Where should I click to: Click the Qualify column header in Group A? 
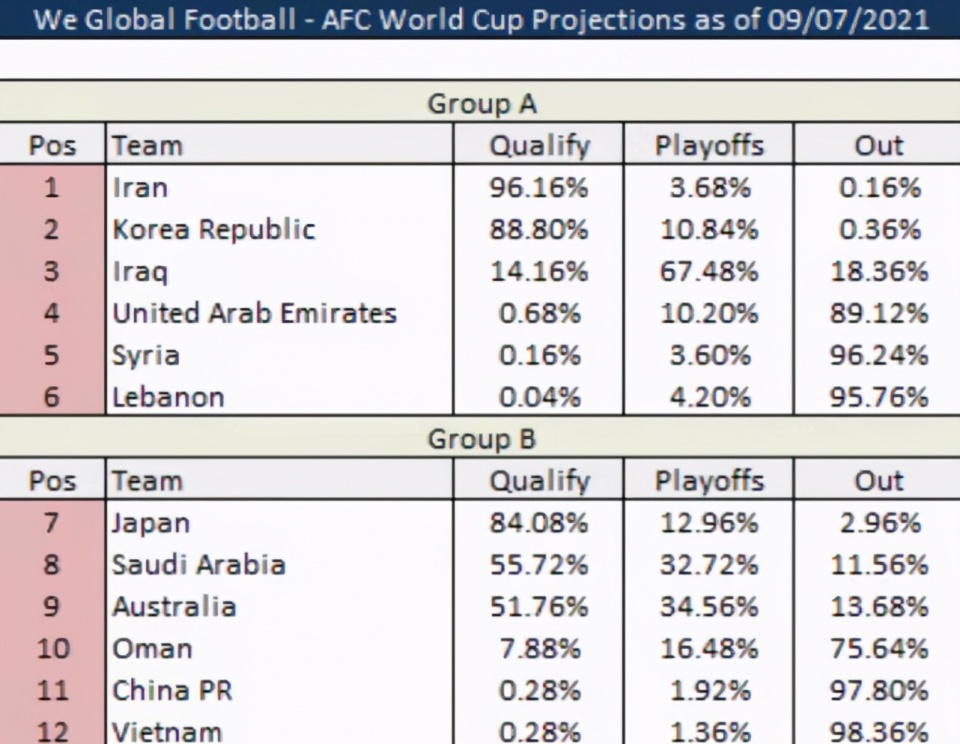[539, 145]
